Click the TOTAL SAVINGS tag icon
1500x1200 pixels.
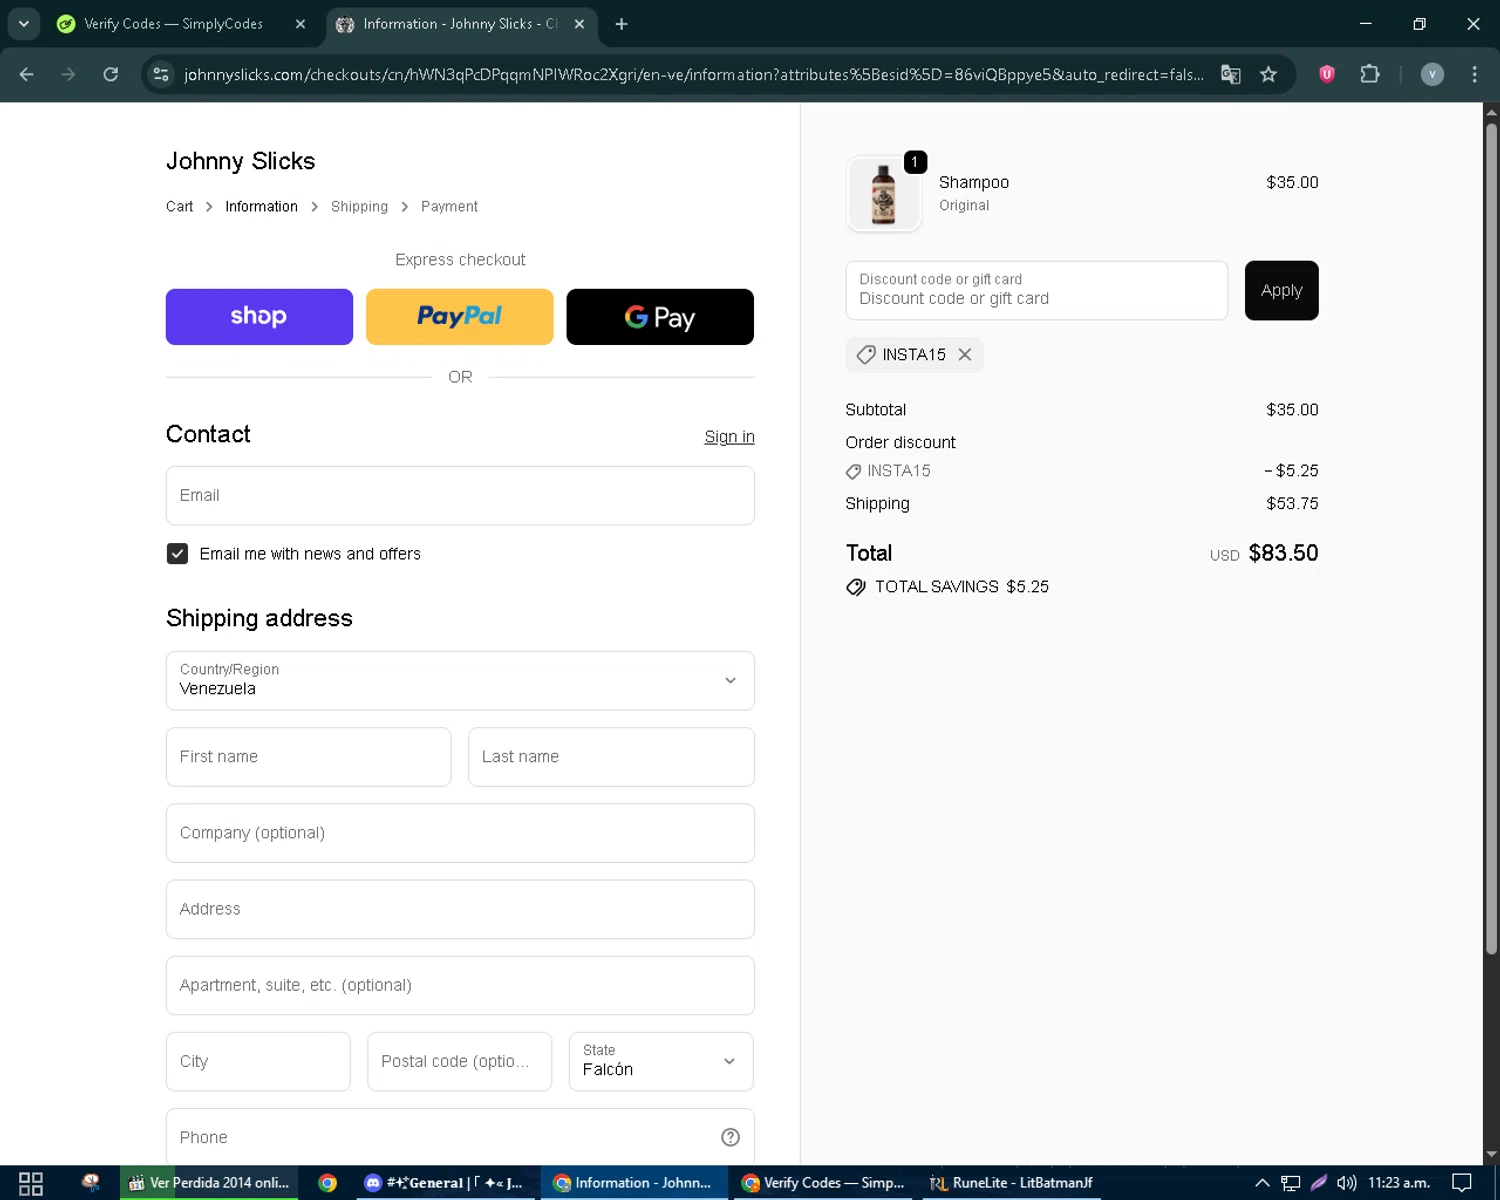pyautogui.click(x=856, y=587)
